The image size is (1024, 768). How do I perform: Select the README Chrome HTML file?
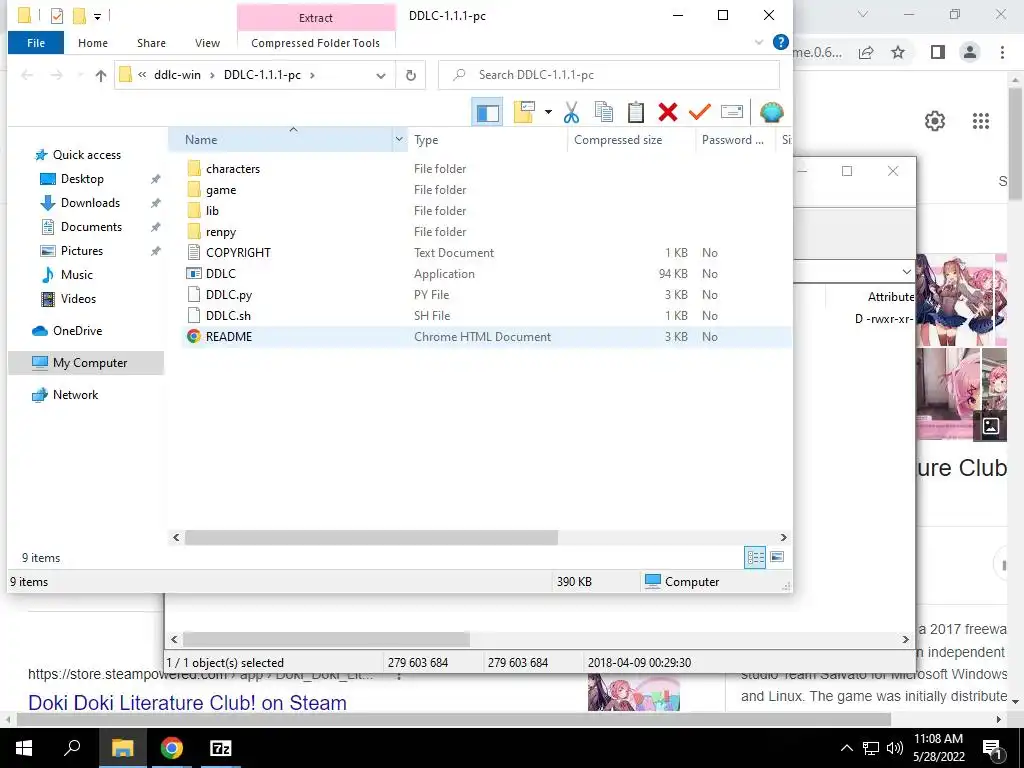pyautogui.click(x=486, y=336)
